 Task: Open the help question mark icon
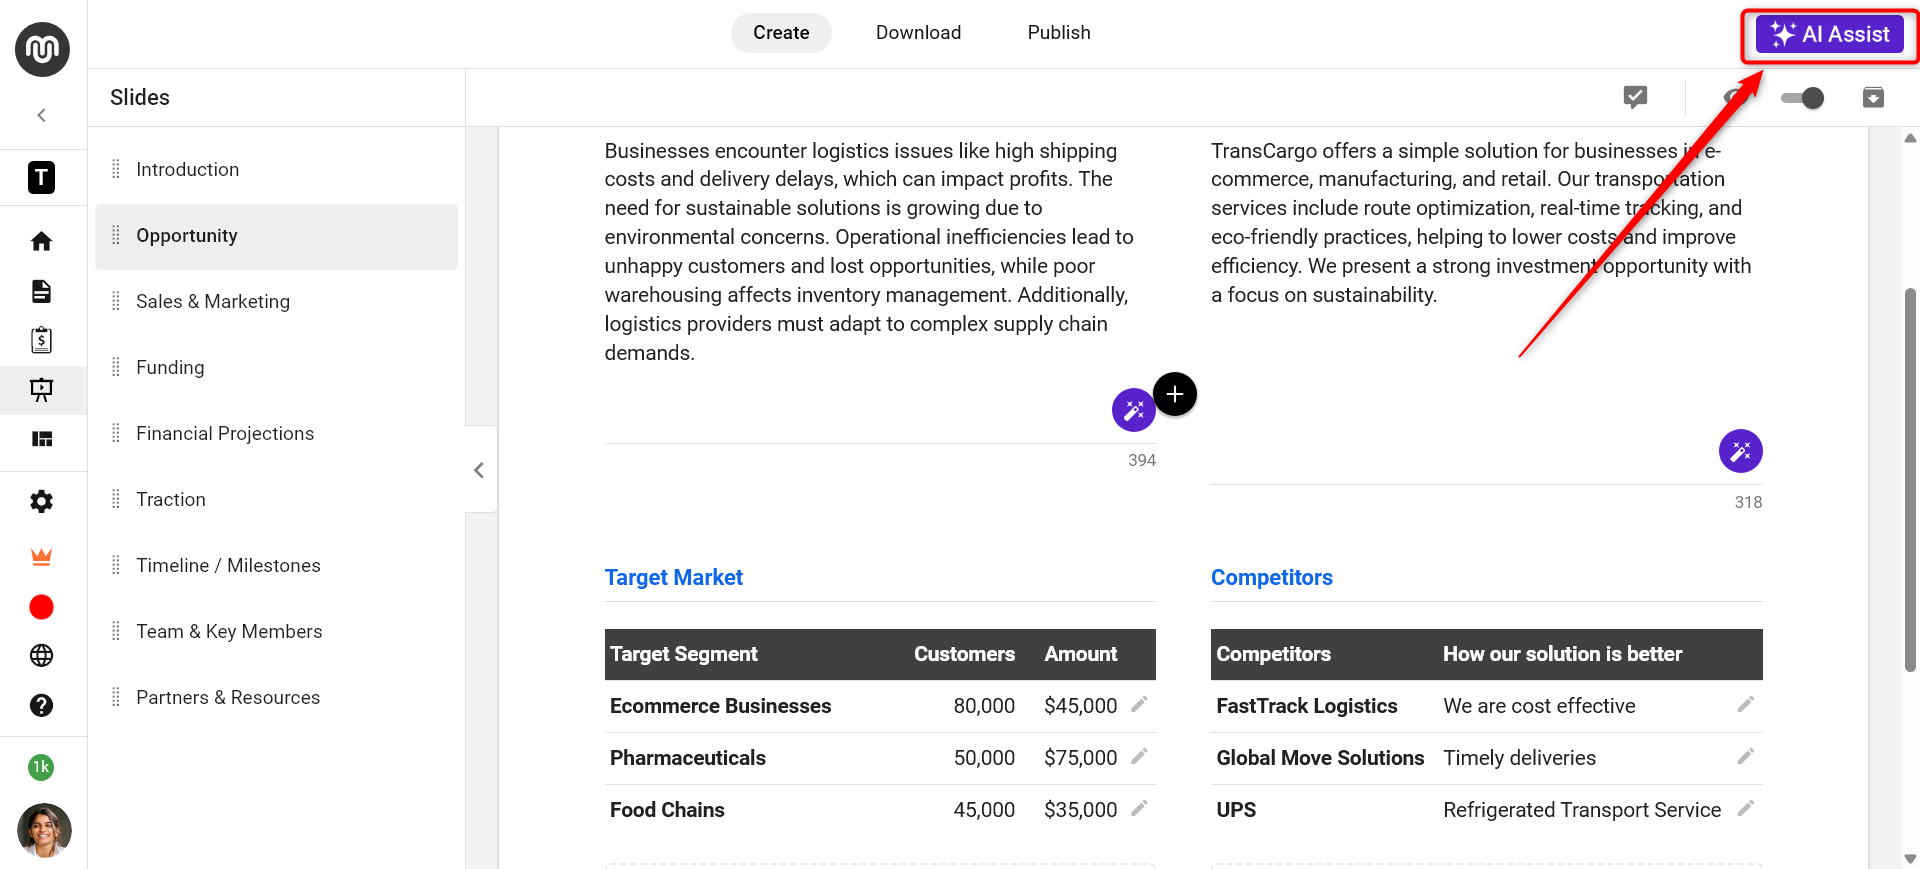[41, 705]
